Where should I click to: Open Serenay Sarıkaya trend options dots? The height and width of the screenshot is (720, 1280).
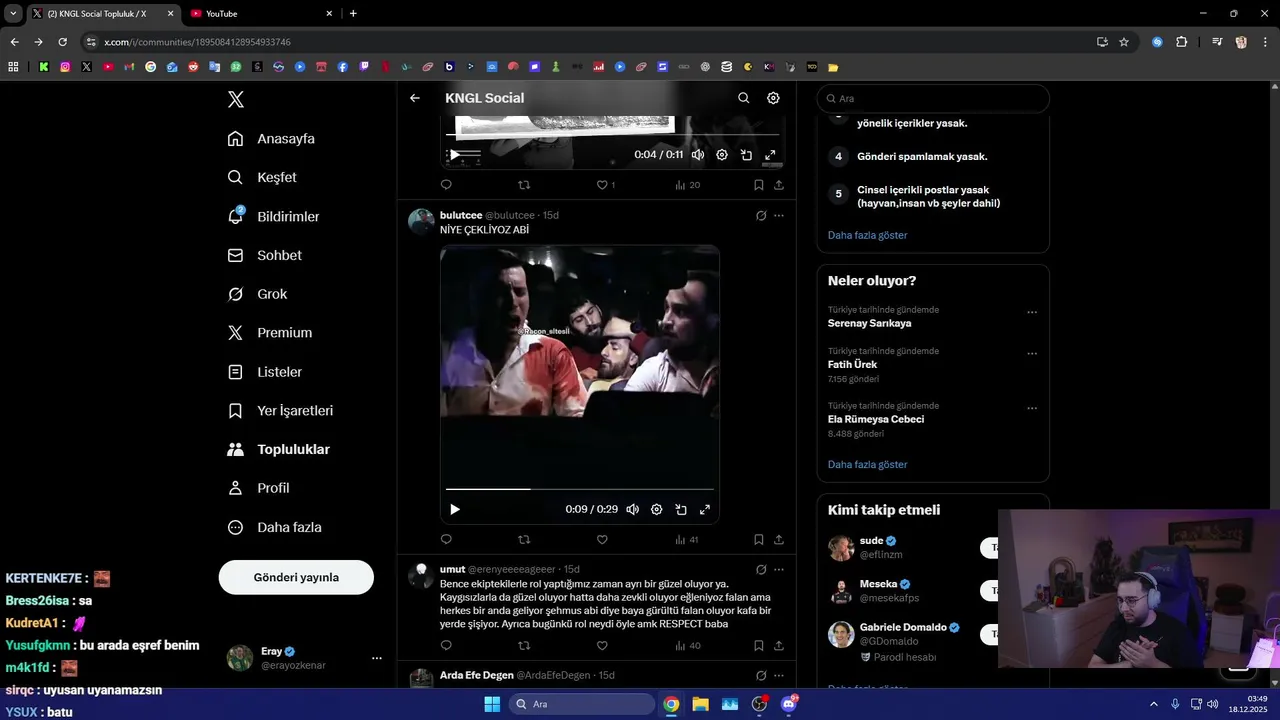pyautogui.click(x=1032, y=312)
